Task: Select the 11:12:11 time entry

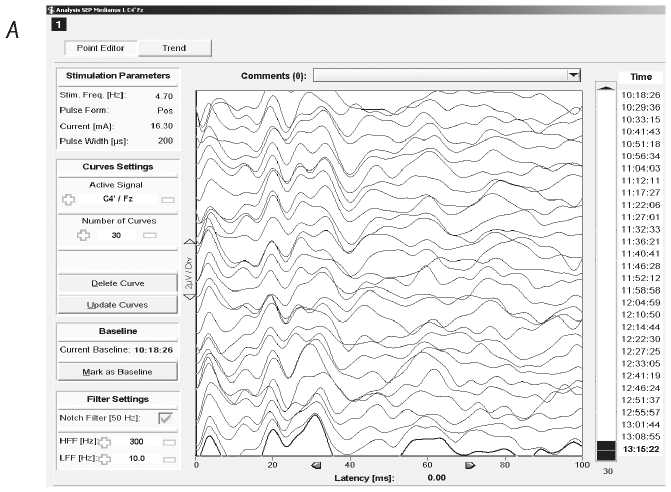Action: click(641, 181)
